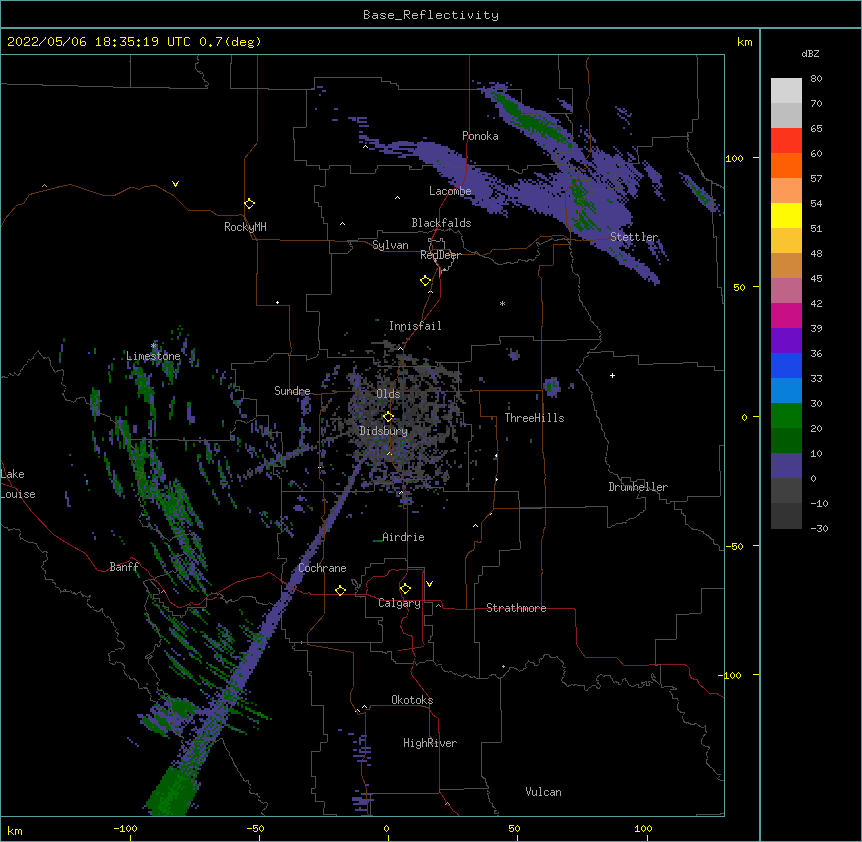Click the Calgary city label
The height and width of the screenshot is (842, 862).
click(x=399, y=603)
